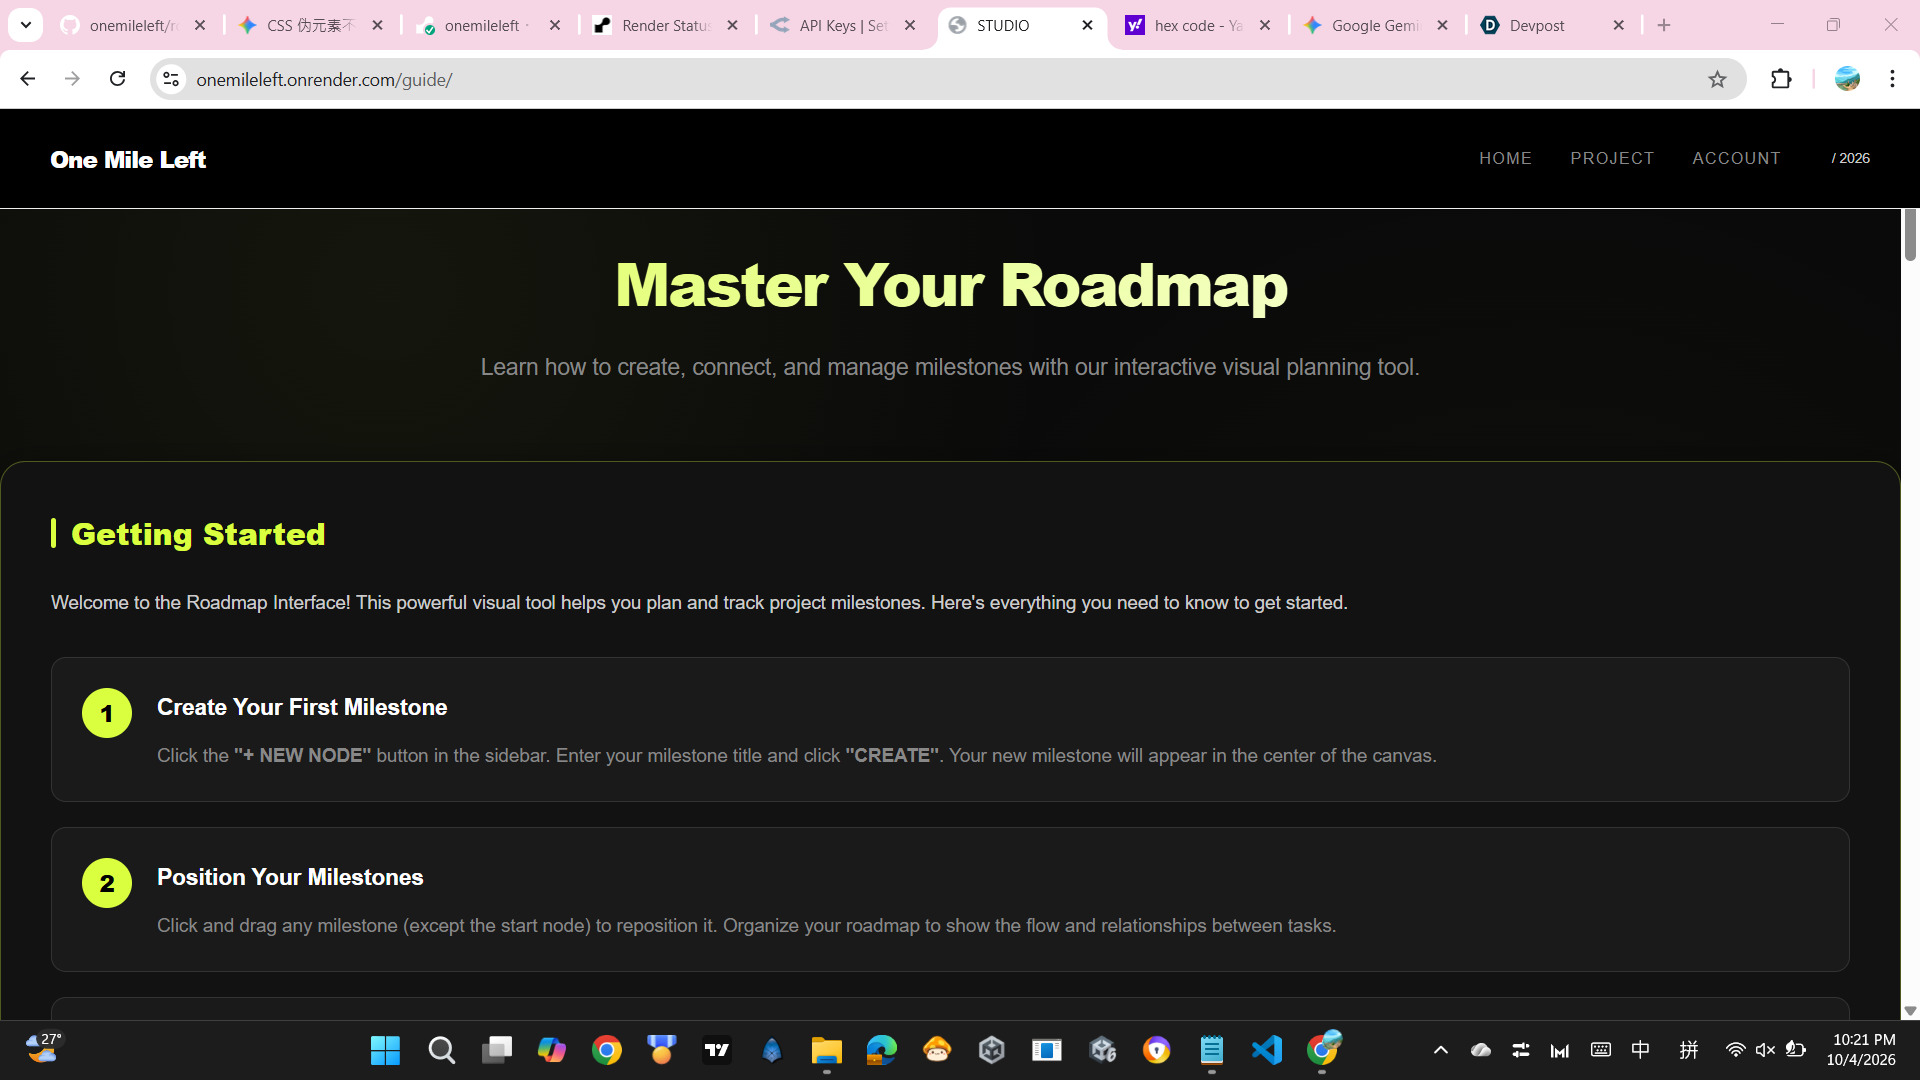Open Visual Studio Code from taskbar
Image resolution: width=1920 pixels, height=1080 pixels.
coord(1266,1050)
